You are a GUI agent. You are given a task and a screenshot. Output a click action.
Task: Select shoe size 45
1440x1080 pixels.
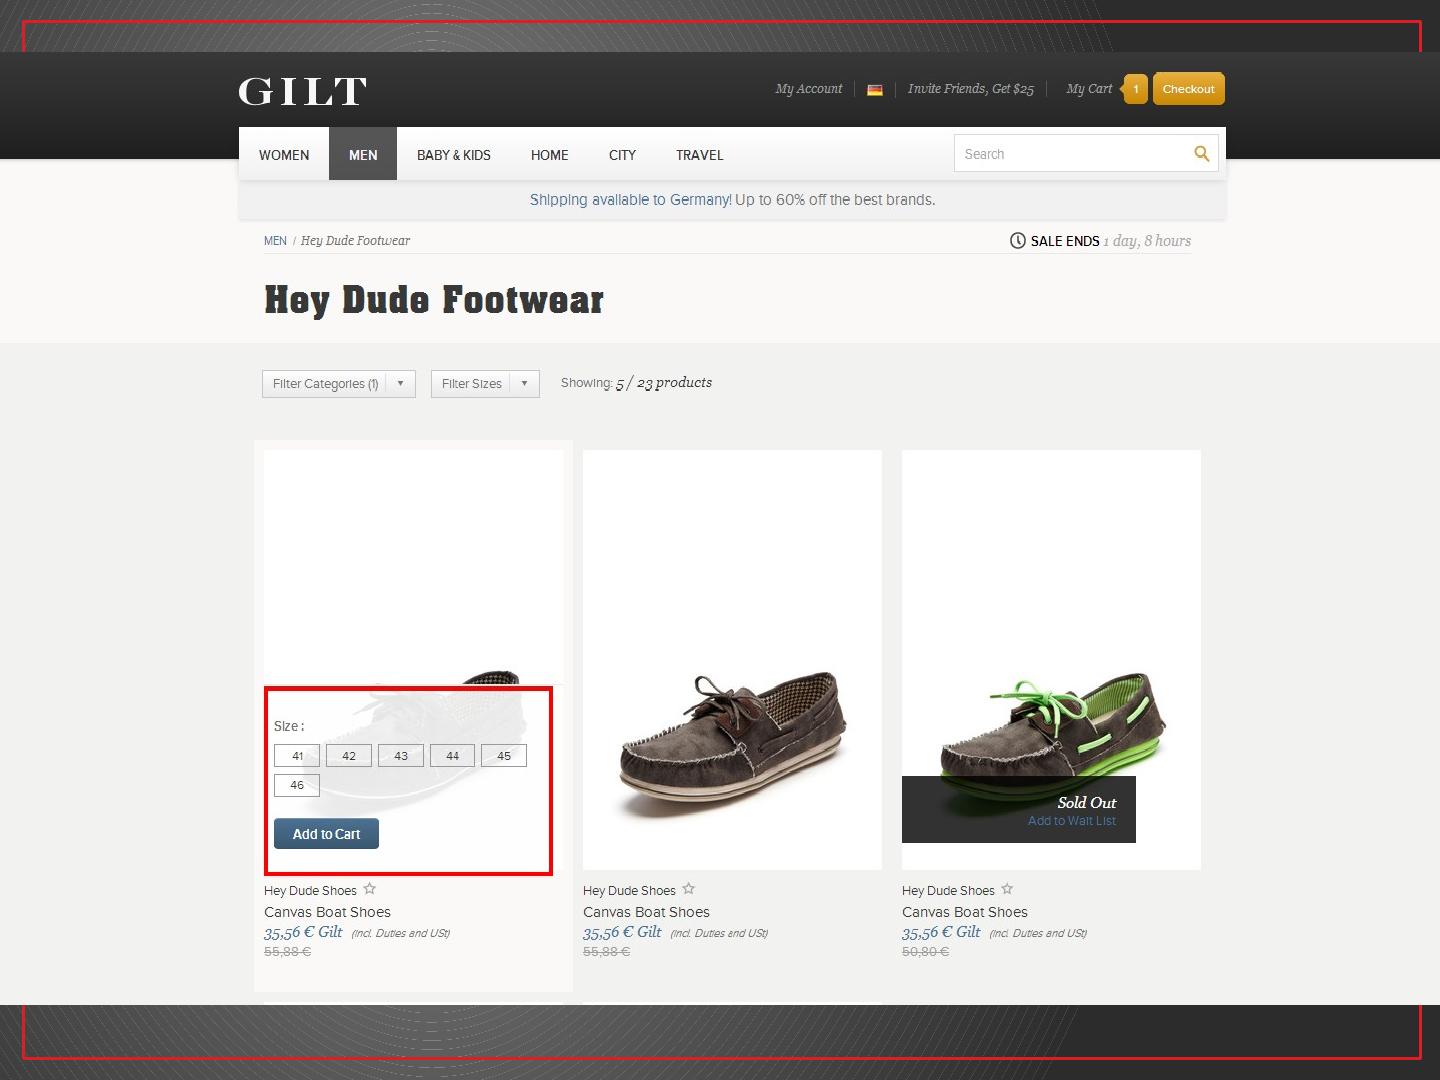coord(504,756)
